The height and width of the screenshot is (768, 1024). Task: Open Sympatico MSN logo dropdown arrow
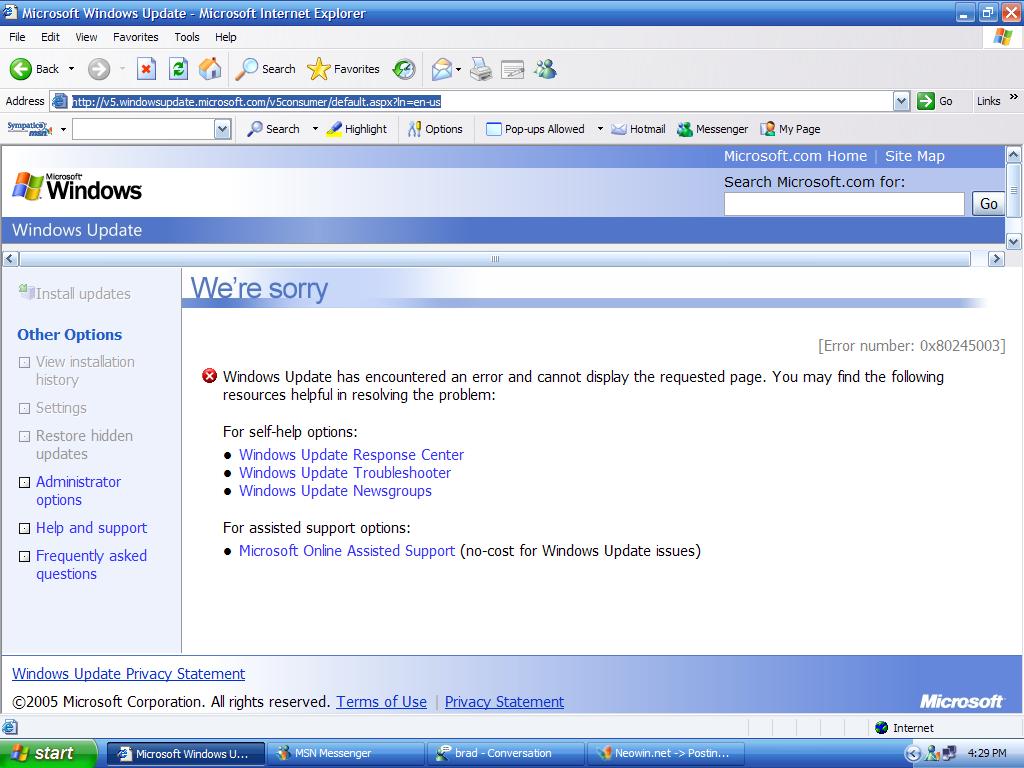[63, 129]
